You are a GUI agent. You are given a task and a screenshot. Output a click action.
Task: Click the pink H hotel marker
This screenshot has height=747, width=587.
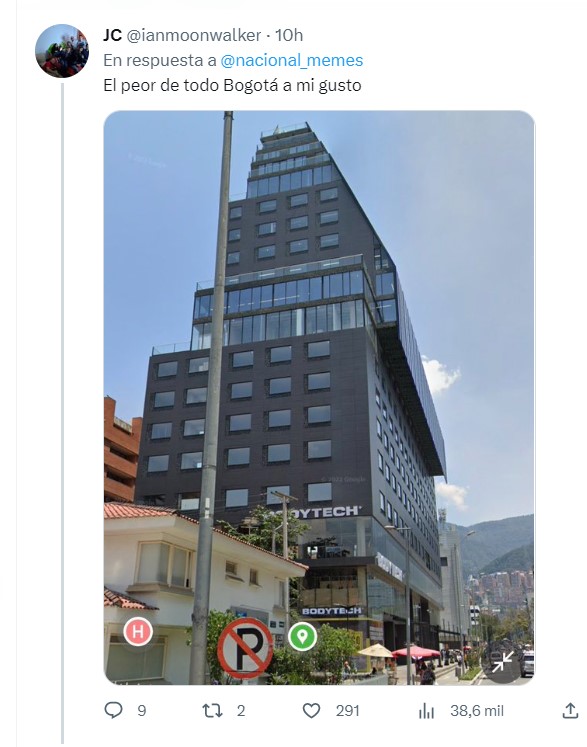tap(138, 632)
